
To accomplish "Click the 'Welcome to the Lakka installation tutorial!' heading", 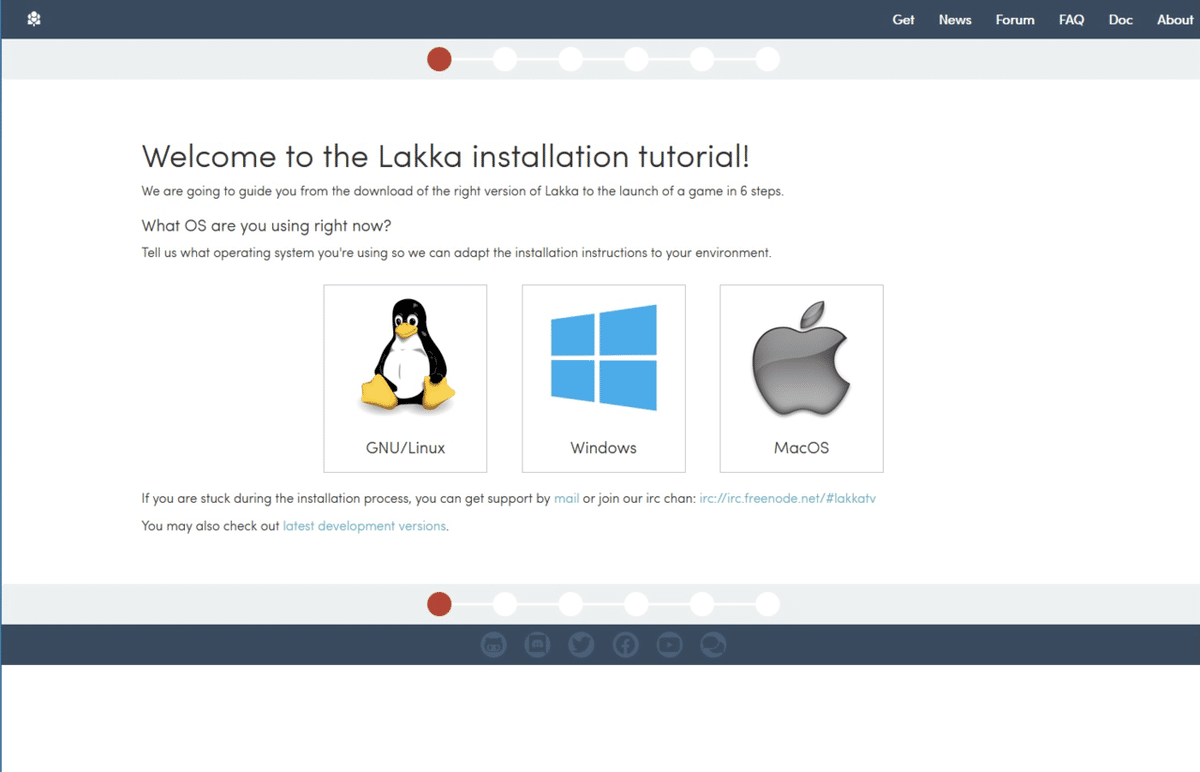I will [x=445, y=157].
